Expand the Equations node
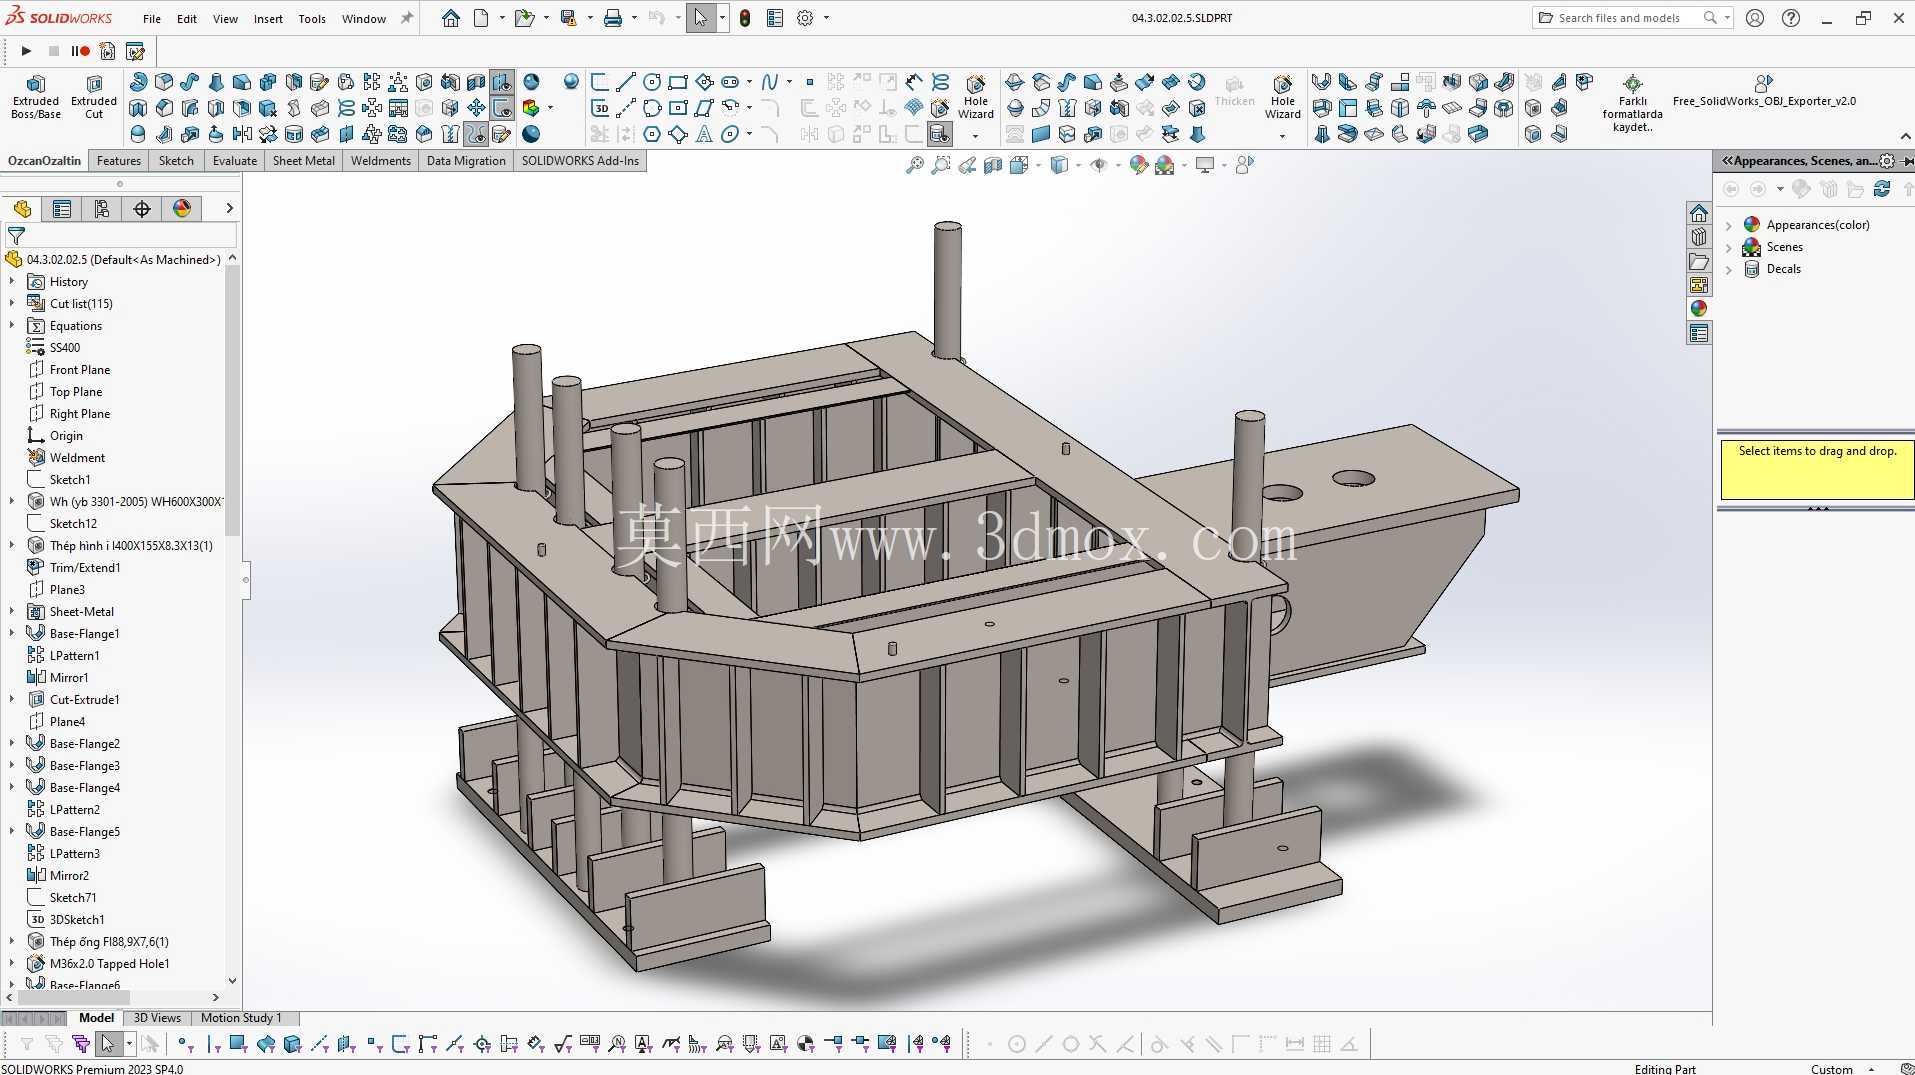The image size is (1915, 1075). tap(12, 326)
